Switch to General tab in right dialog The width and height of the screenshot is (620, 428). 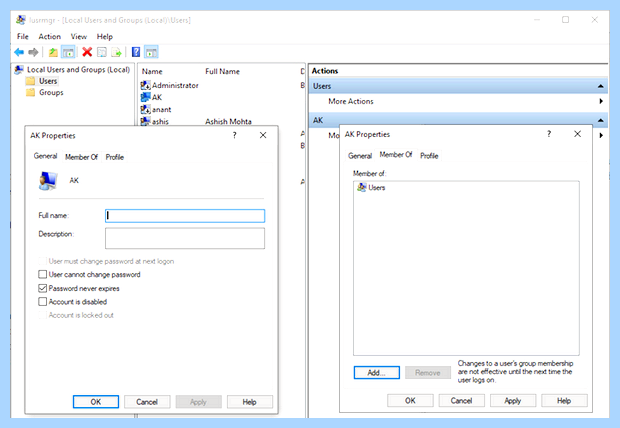(x=360, y=156)
